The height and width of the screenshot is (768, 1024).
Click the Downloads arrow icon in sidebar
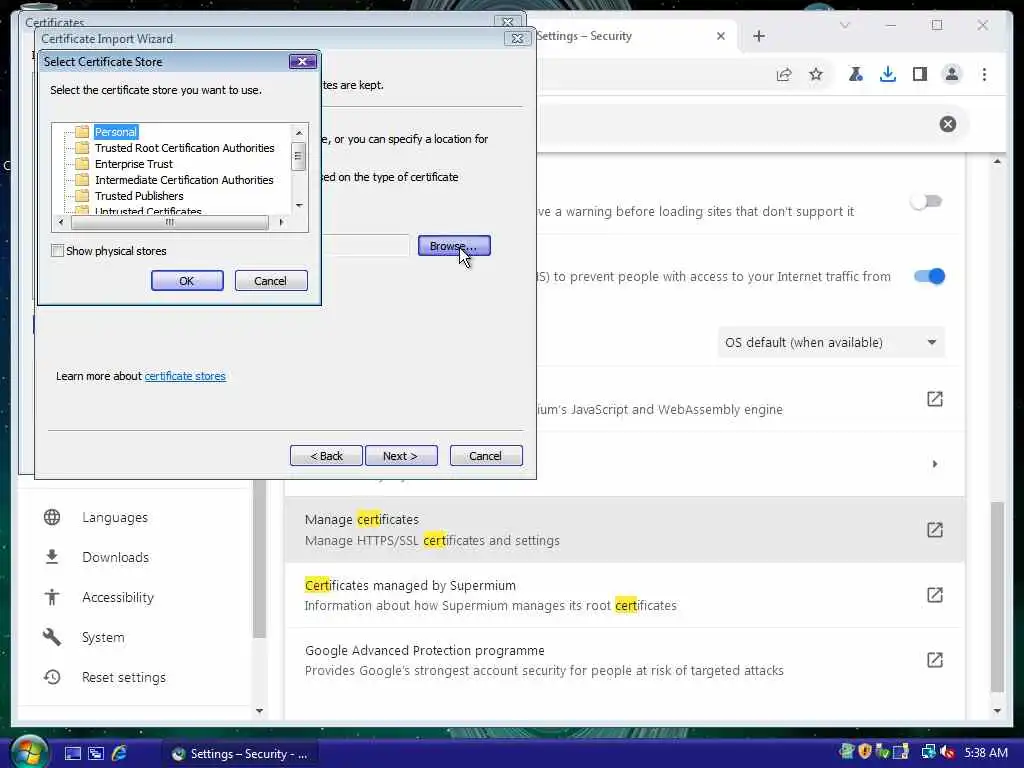click(x=52, y=557)
